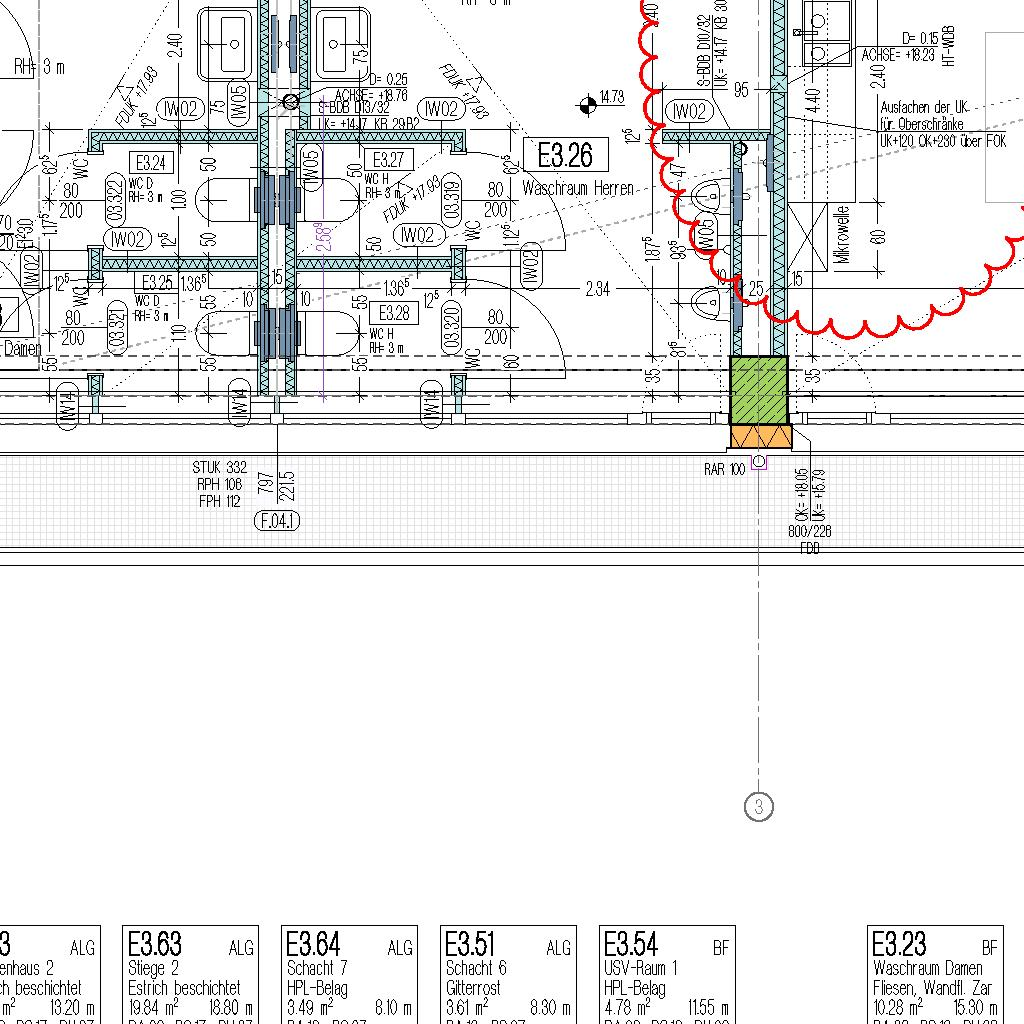Click the 'Waschraum Herren' room name
Screen dimensions: 1024x1024
coord(578,189)
